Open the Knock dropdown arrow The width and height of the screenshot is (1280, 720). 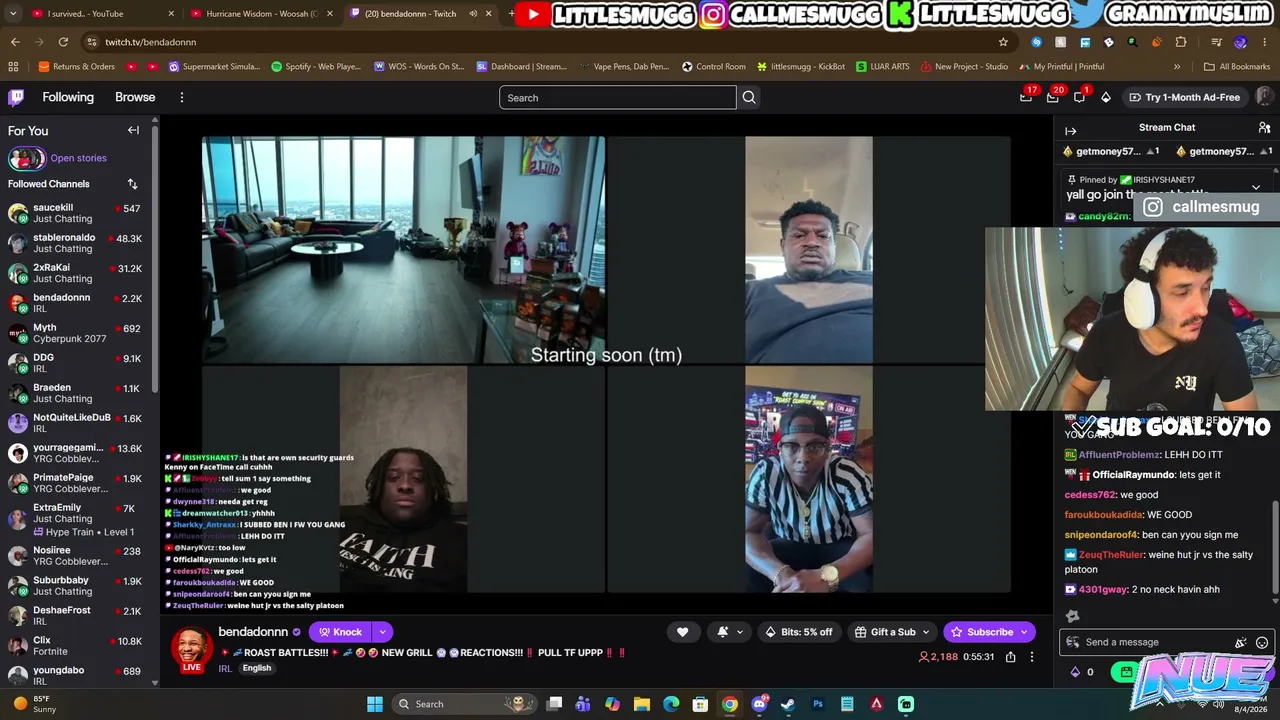[382, 632]
